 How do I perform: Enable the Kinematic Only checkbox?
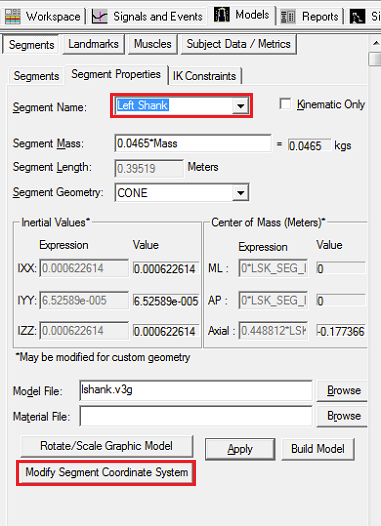(285, 104)
